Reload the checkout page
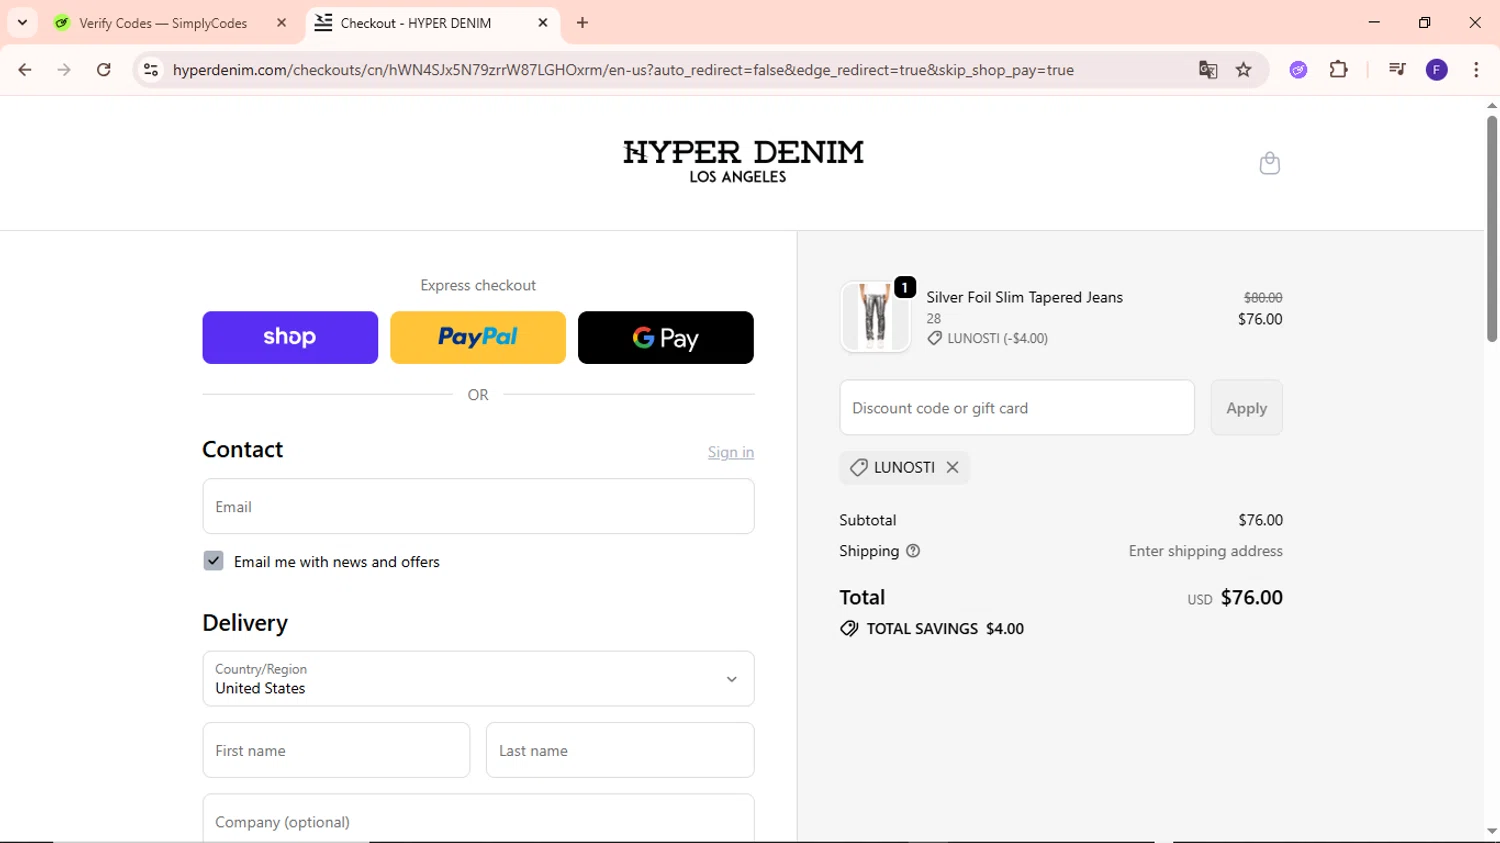Viewport: 1500px width, 843px height. pyautogui.click(x=104, y=70)
